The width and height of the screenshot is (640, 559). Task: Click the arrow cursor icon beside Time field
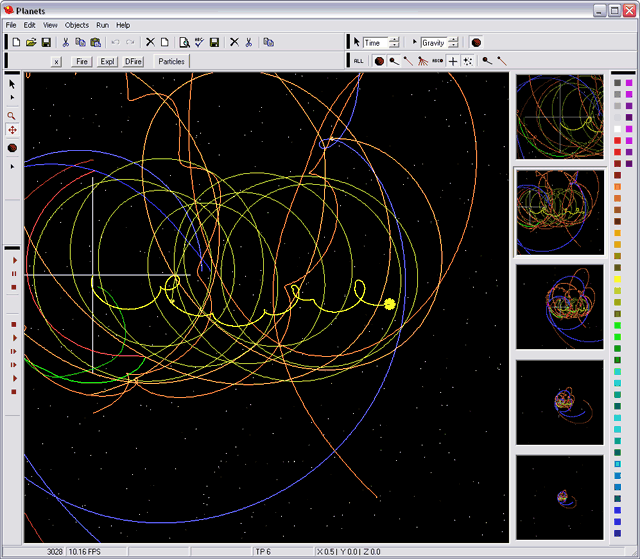[x=357, y=42]
